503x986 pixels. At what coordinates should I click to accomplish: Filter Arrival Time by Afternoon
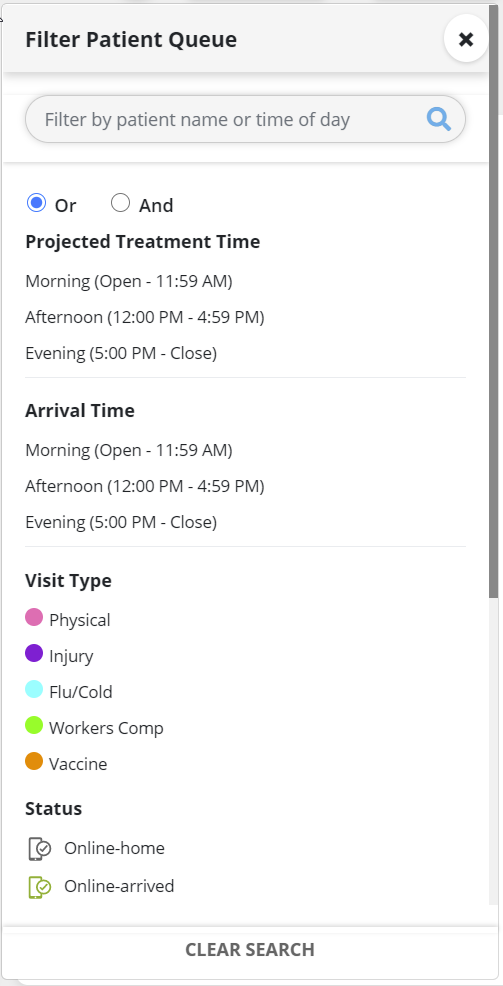pyautogui.click(x=145, y=486)
